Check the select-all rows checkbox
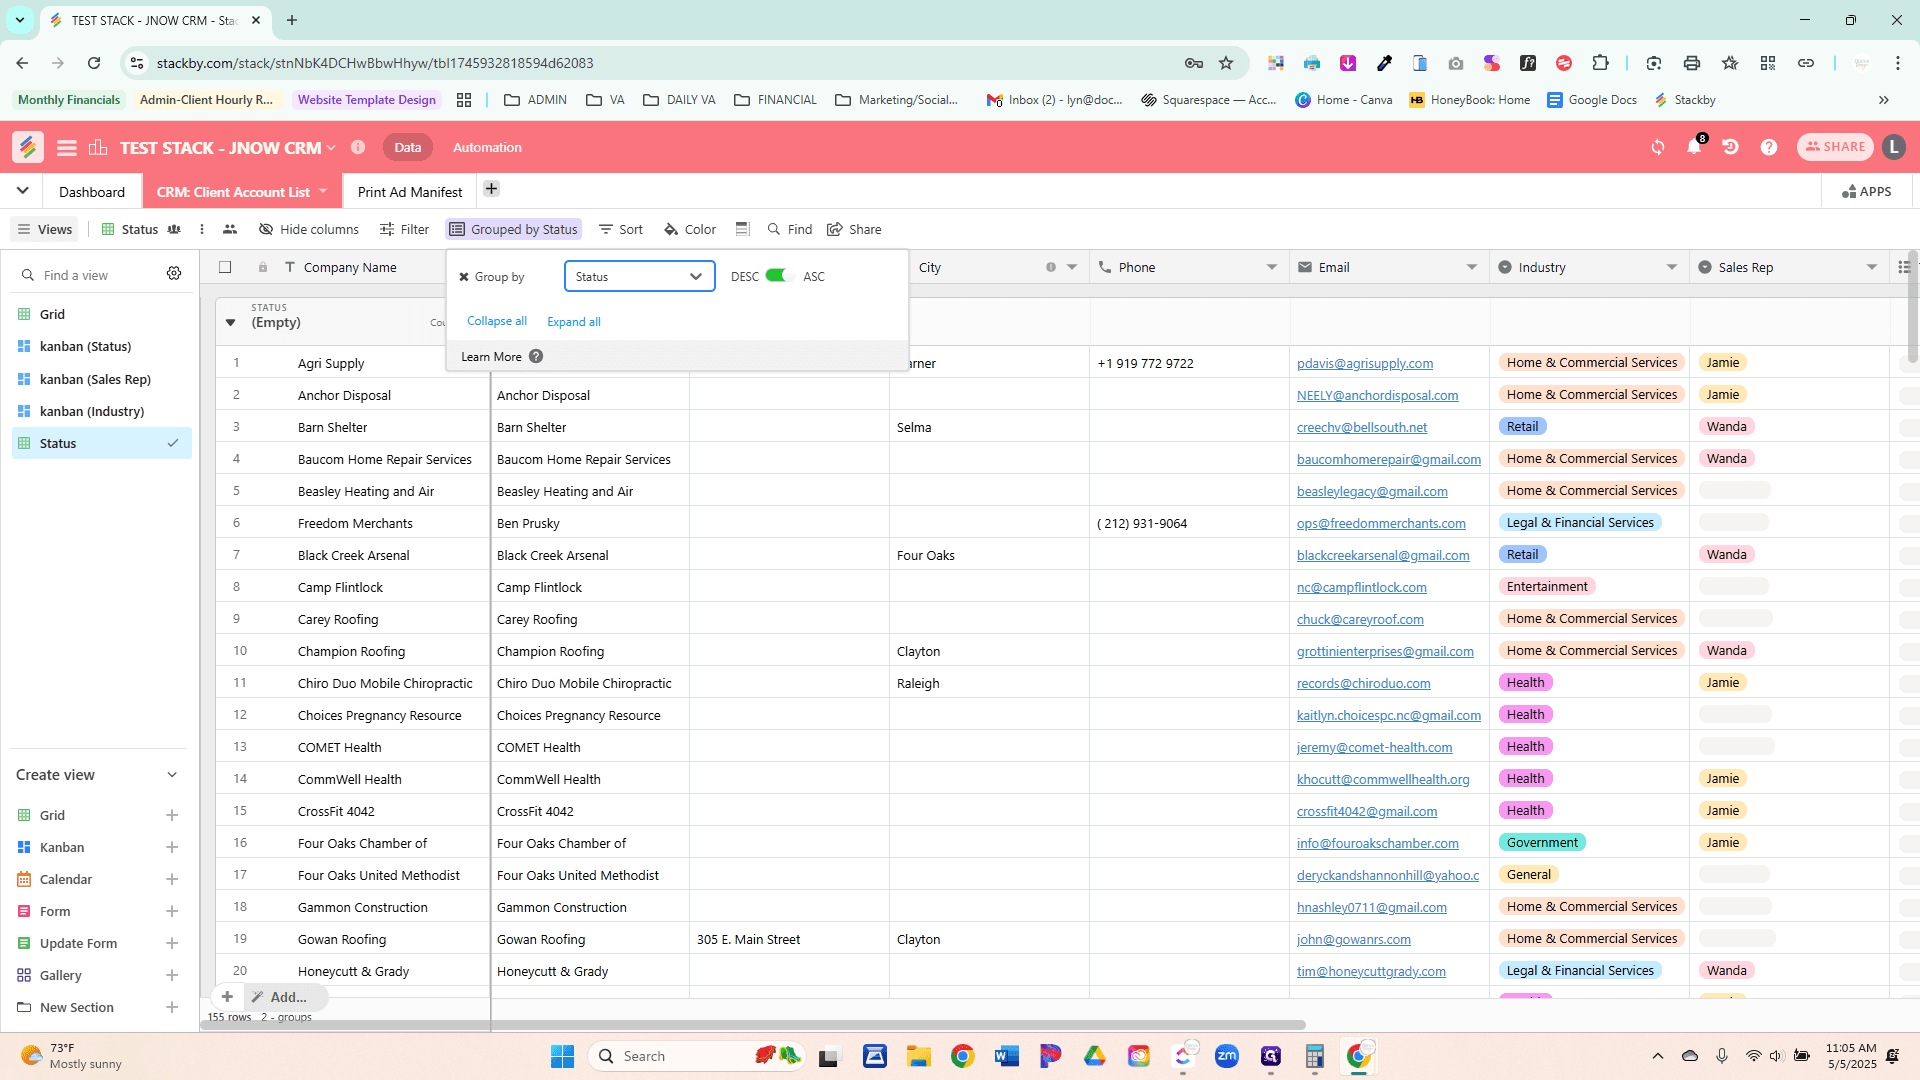Viewport: 1920px width, 1080px height. pos(225,267)
